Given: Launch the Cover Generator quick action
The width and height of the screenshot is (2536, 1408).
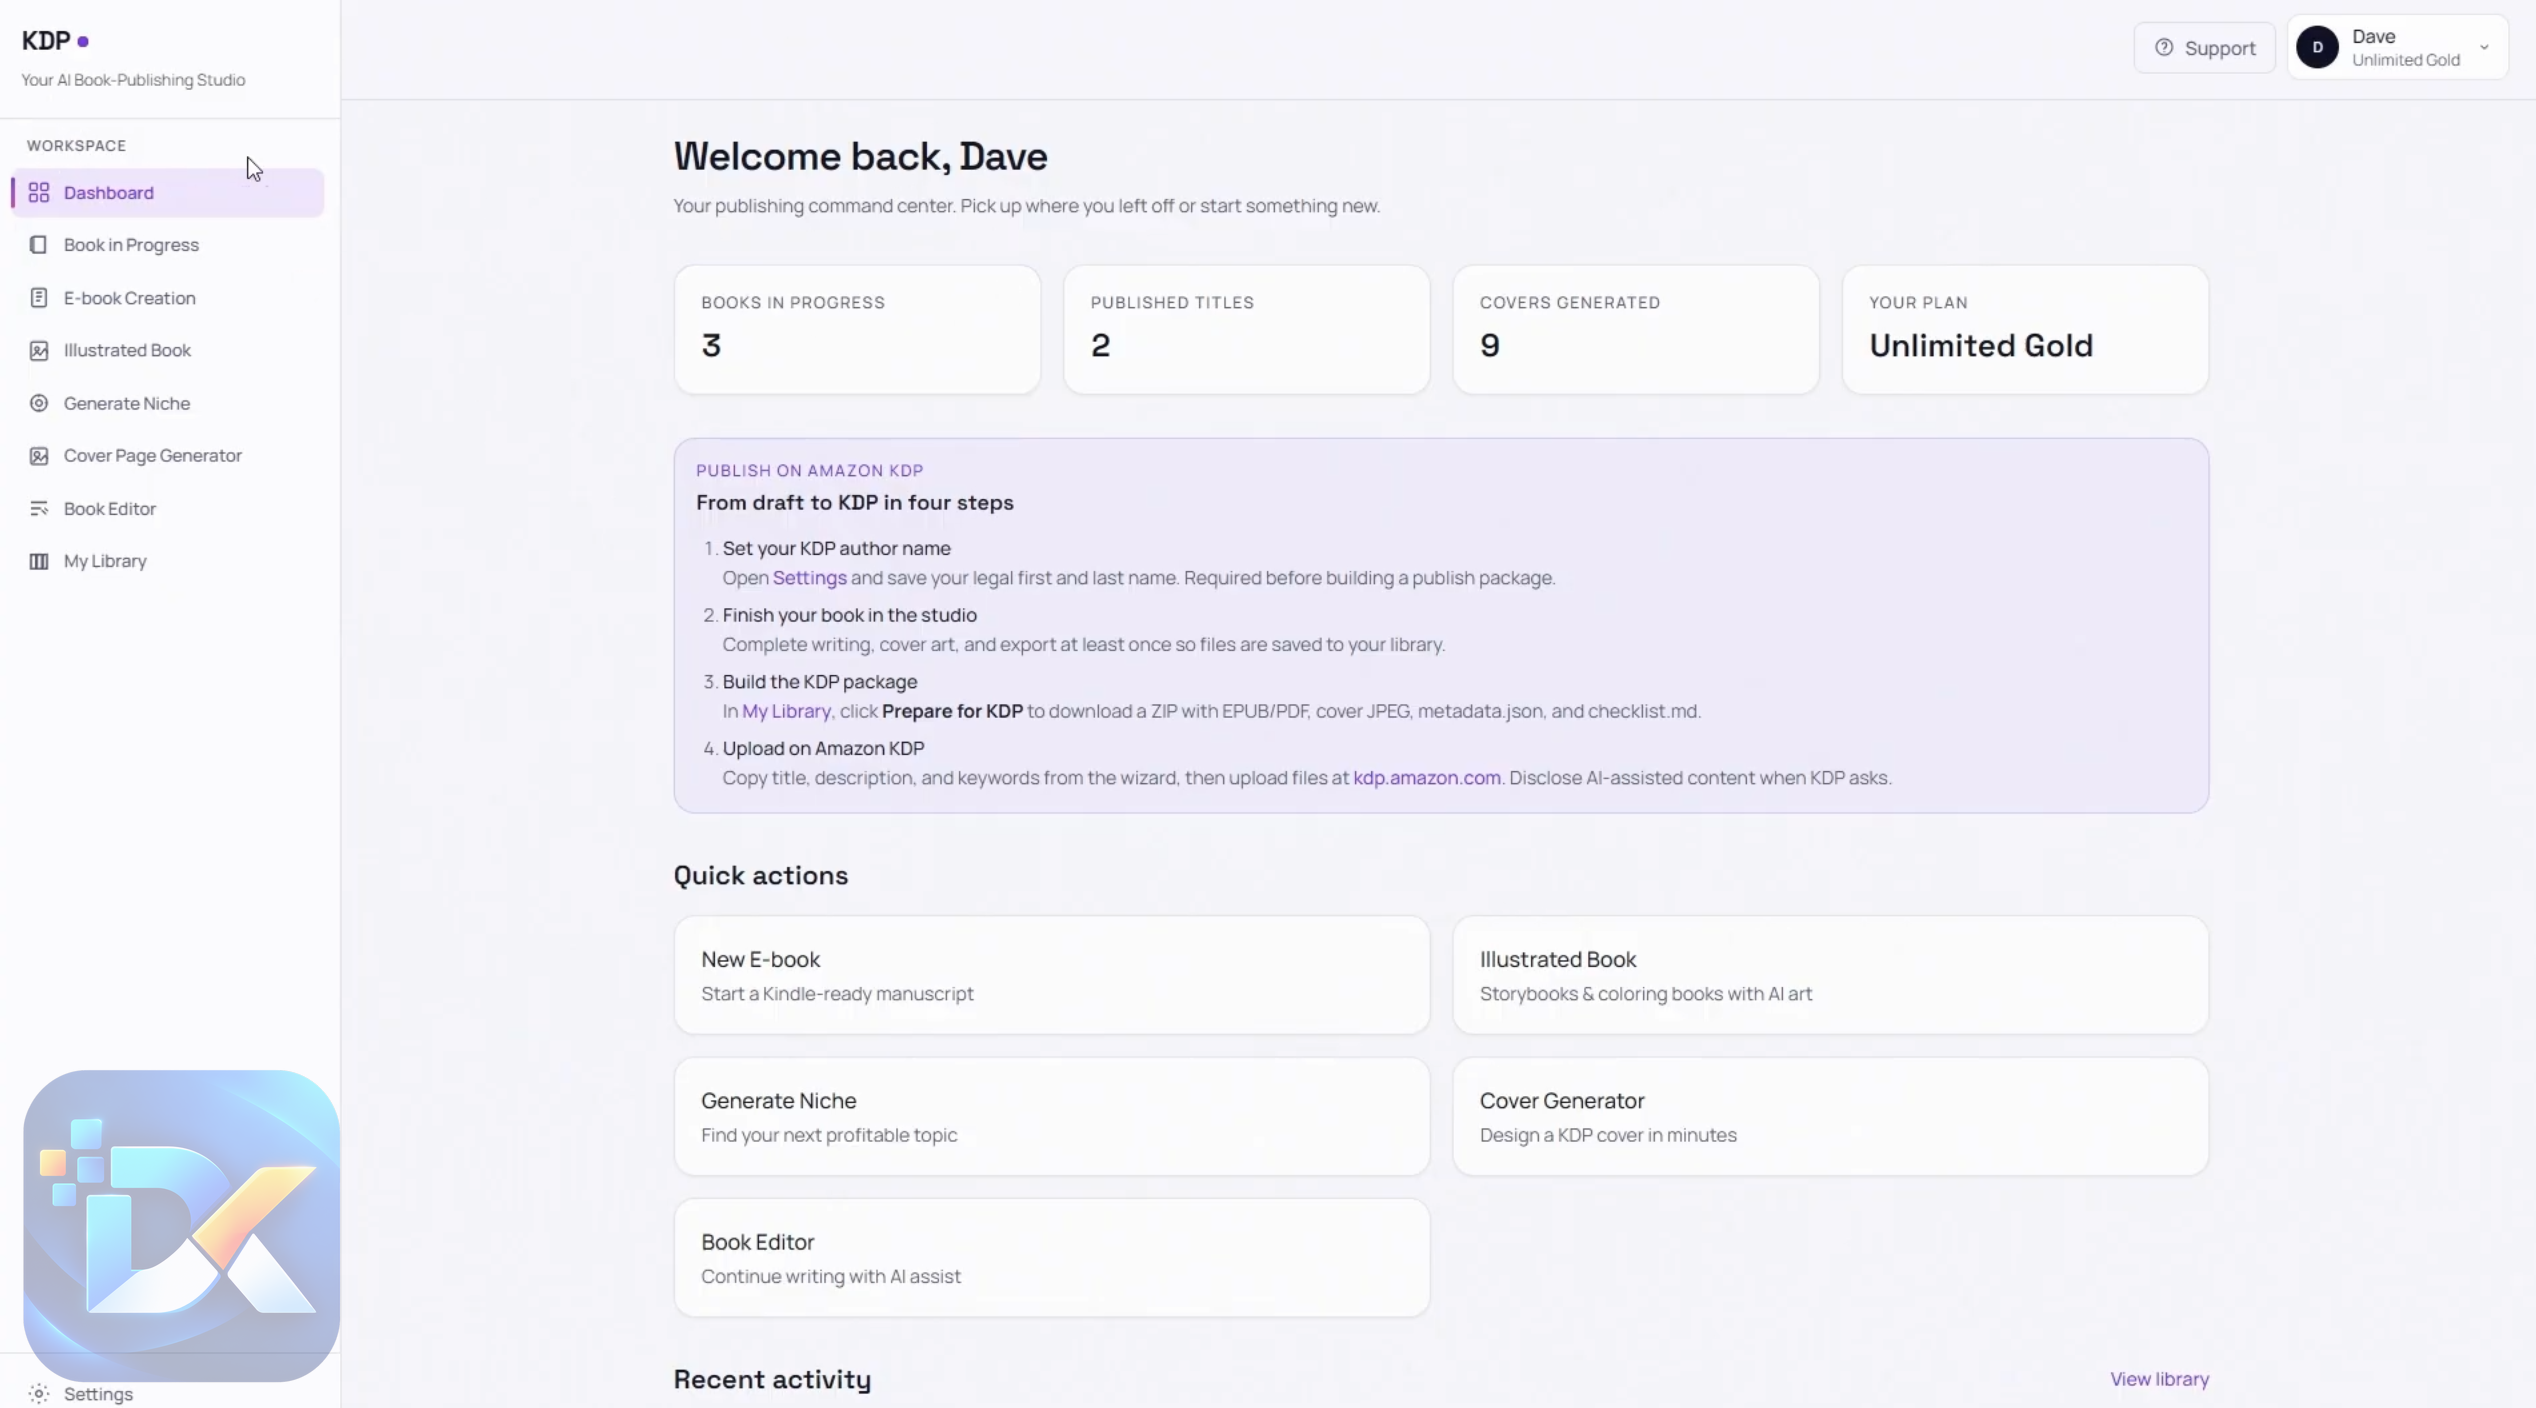Looking at the screenshot, I should [x=1830, y=1116].
